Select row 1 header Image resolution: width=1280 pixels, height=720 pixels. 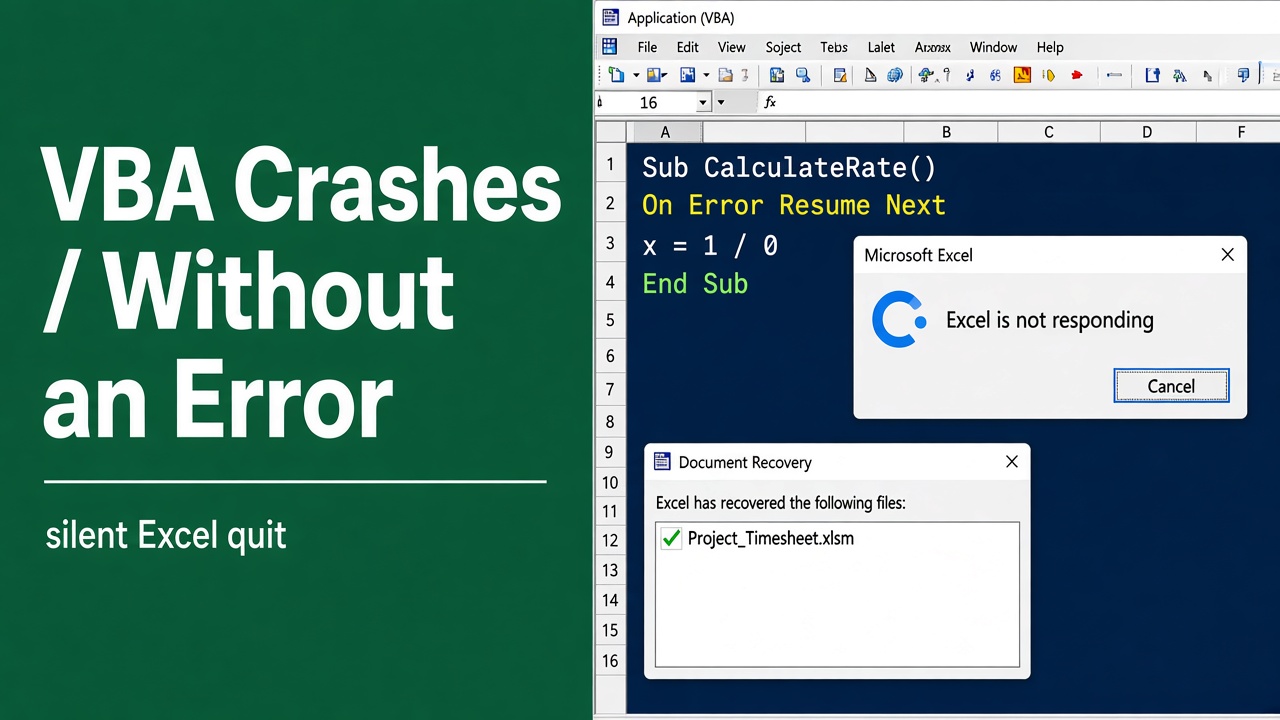pyautogui.click(x=610, y=164)
